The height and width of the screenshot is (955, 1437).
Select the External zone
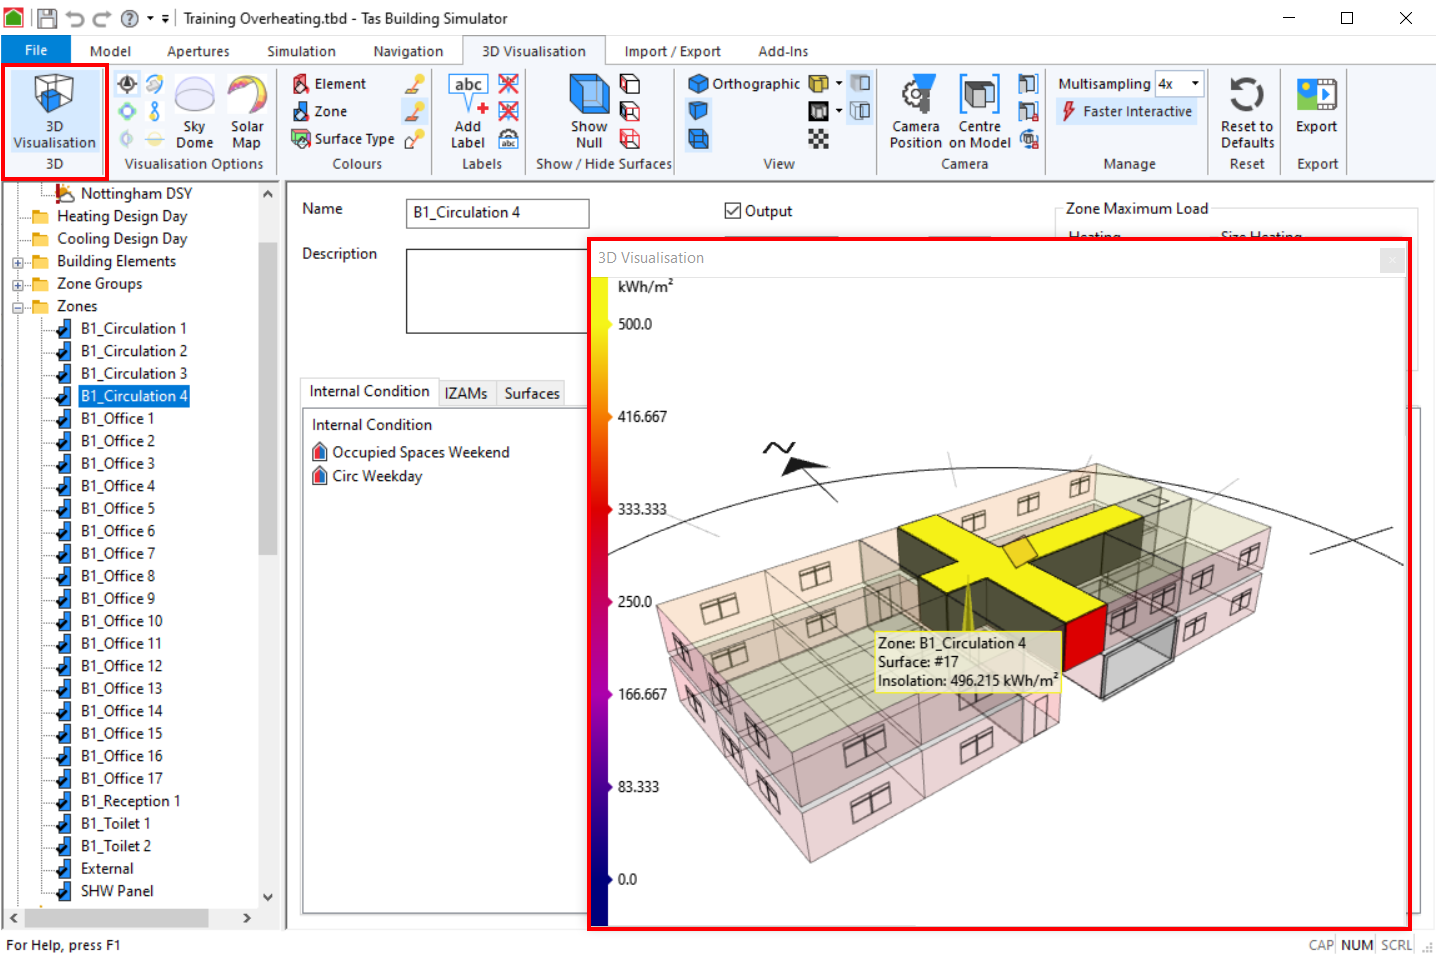pos(107,869)
